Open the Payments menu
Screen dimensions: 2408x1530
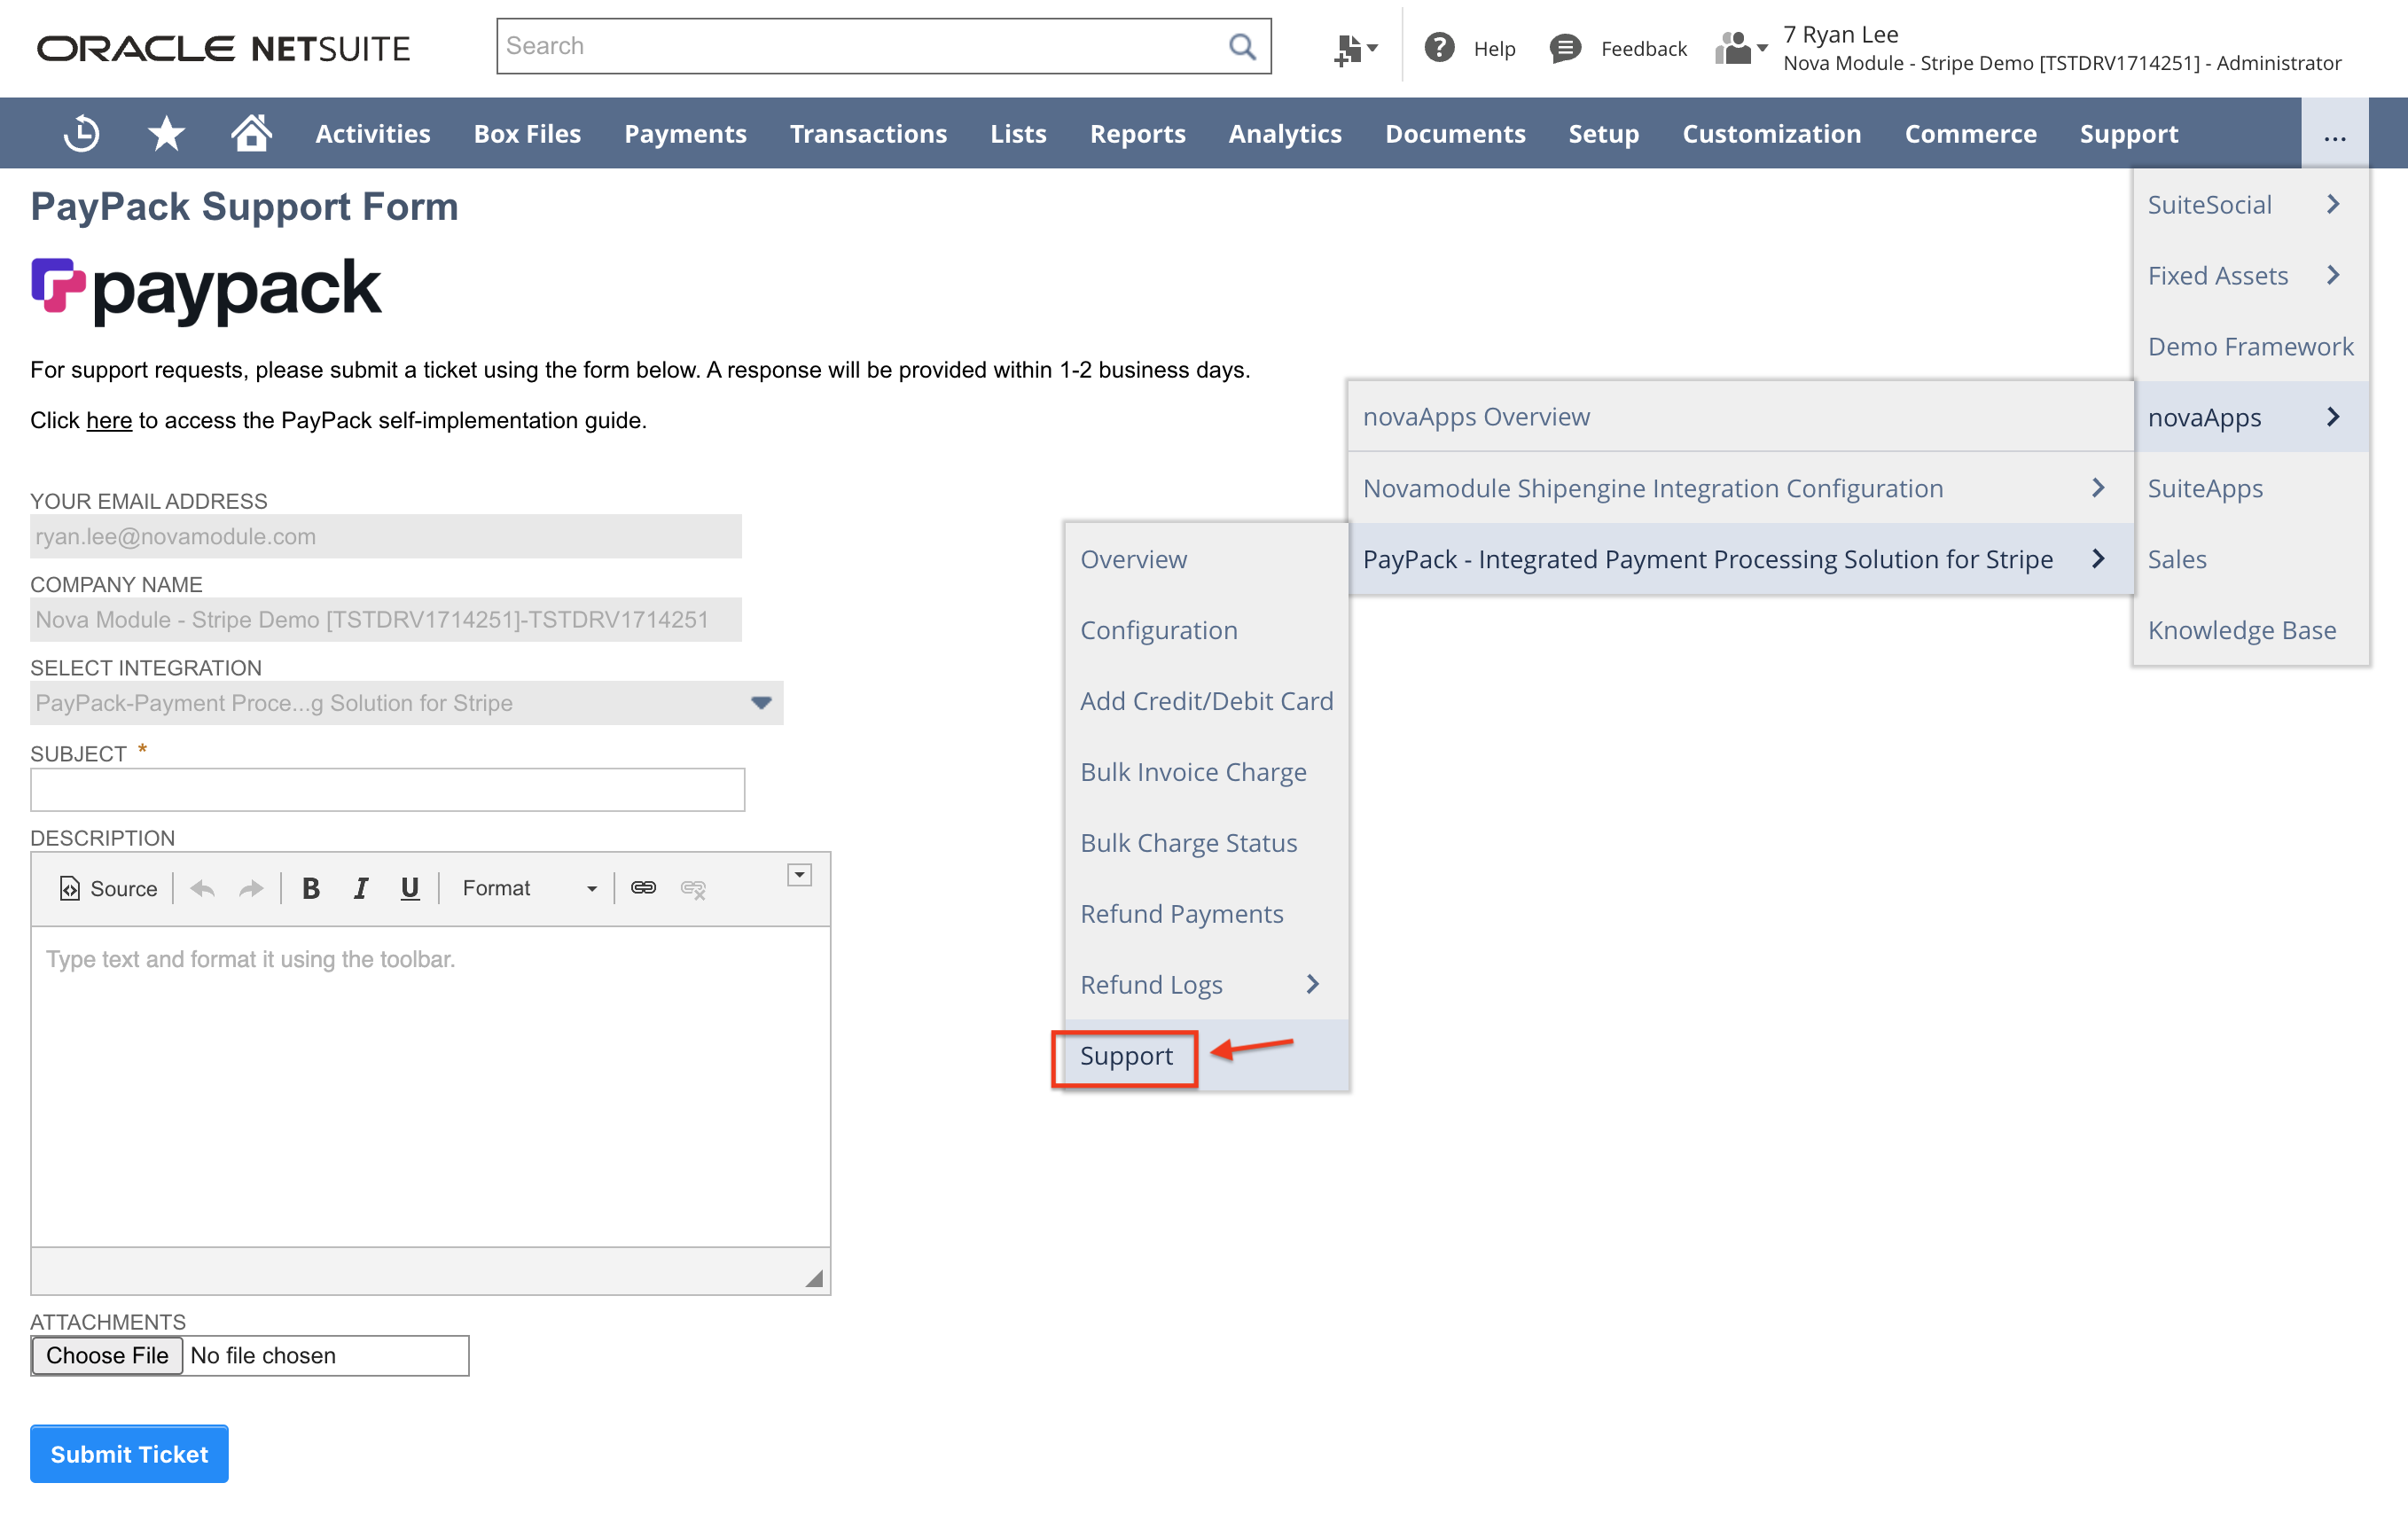click(685, 134)
